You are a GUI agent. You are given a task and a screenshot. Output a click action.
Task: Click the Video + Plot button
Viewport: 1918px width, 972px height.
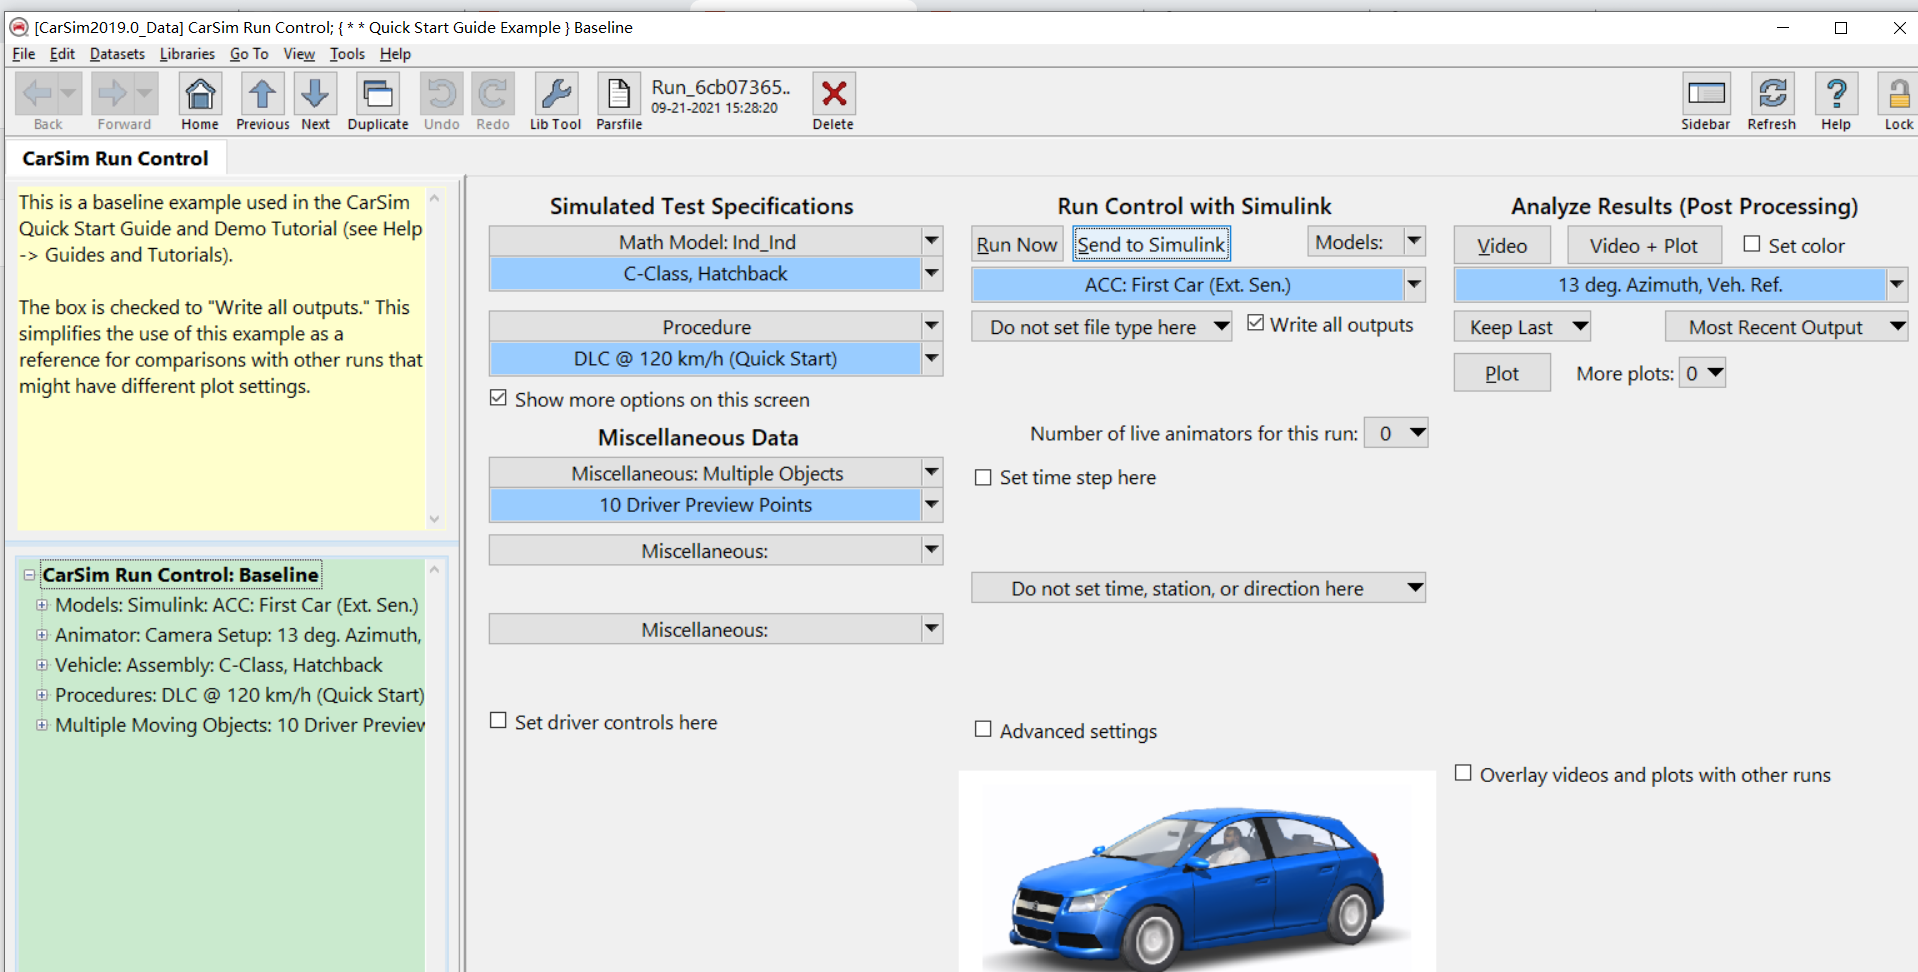(x=1644, y=245)
